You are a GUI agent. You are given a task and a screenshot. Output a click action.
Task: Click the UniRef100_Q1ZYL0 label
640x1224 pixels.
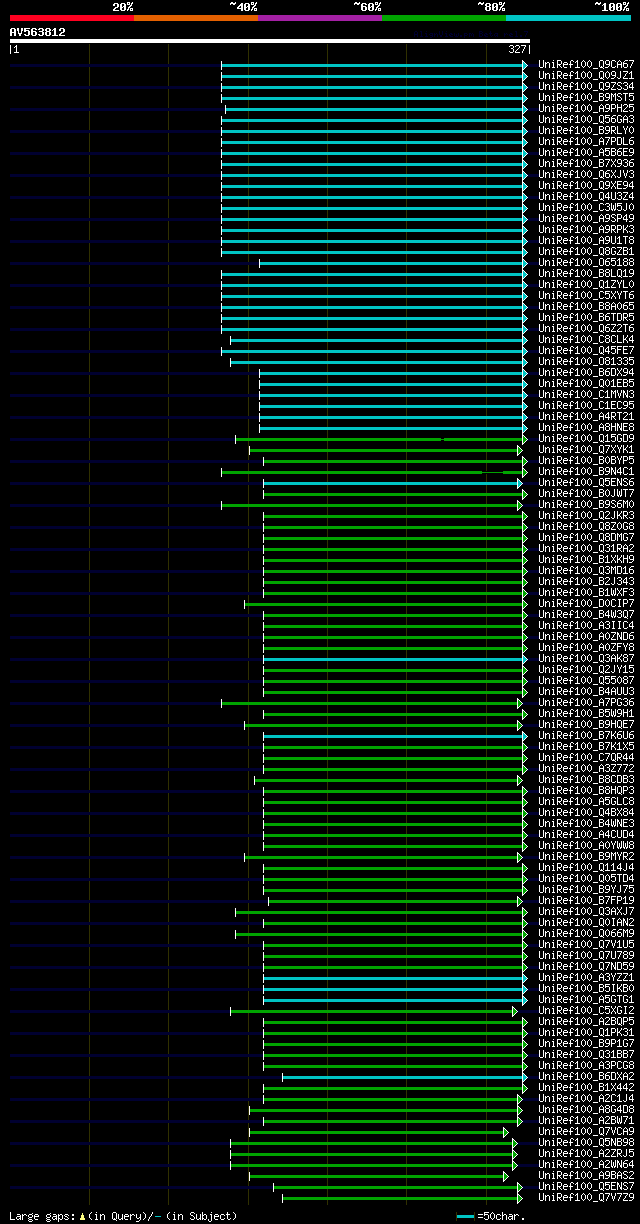(586, 284)
